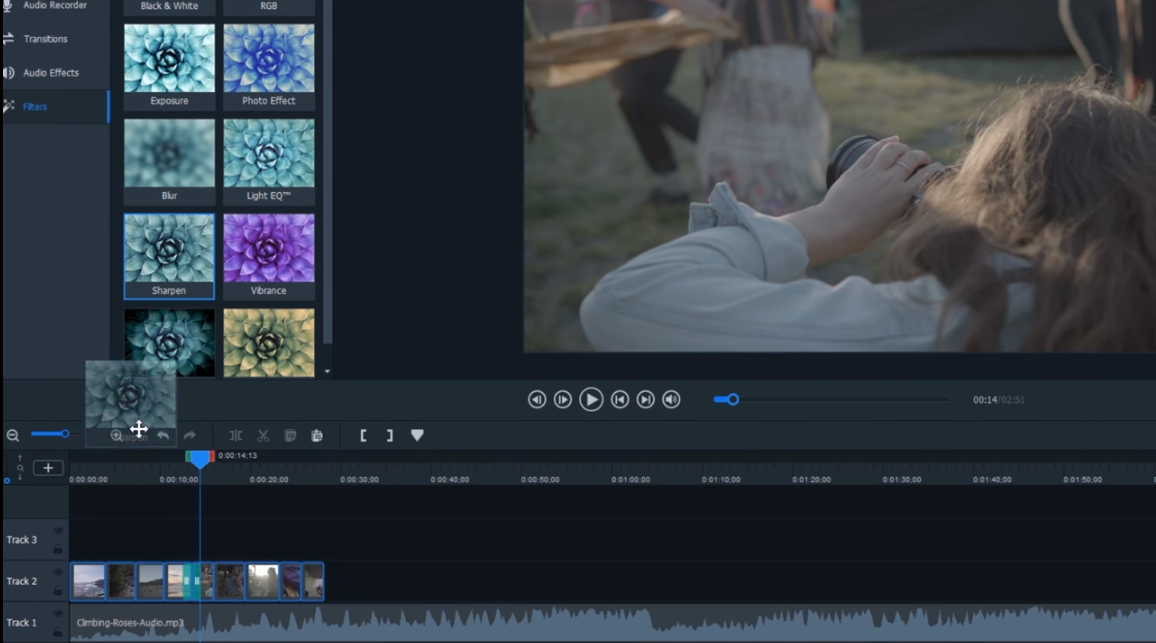Toggle Track 3 visibility eye

[x=58, y=531]
